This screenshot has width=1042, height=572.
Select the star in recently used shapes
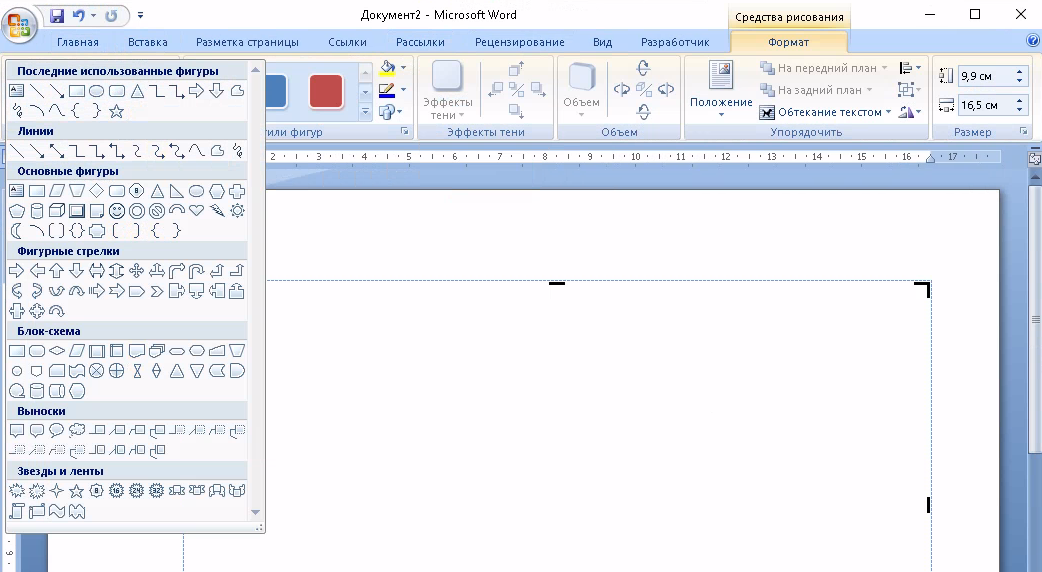(117, 111)
